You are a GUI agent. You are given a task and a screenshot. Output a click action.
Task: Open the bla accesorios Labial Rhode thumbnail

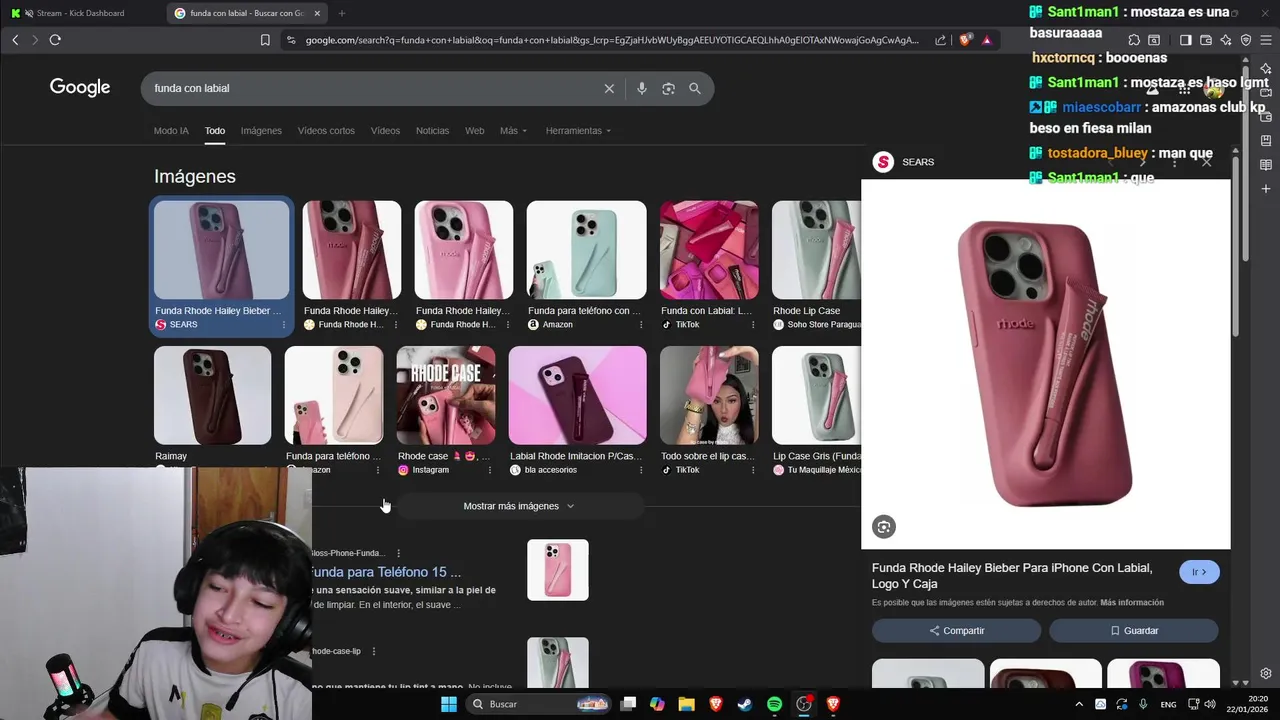577,395
